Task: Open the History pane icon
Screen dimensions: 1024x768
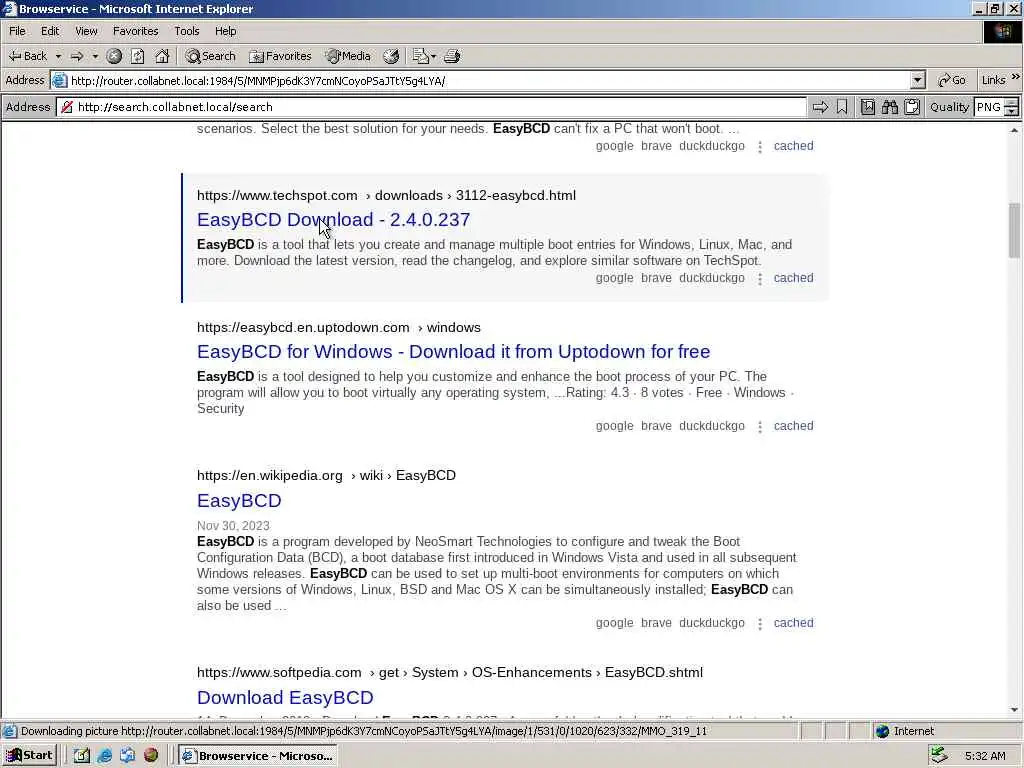Action: click(391, 56)
